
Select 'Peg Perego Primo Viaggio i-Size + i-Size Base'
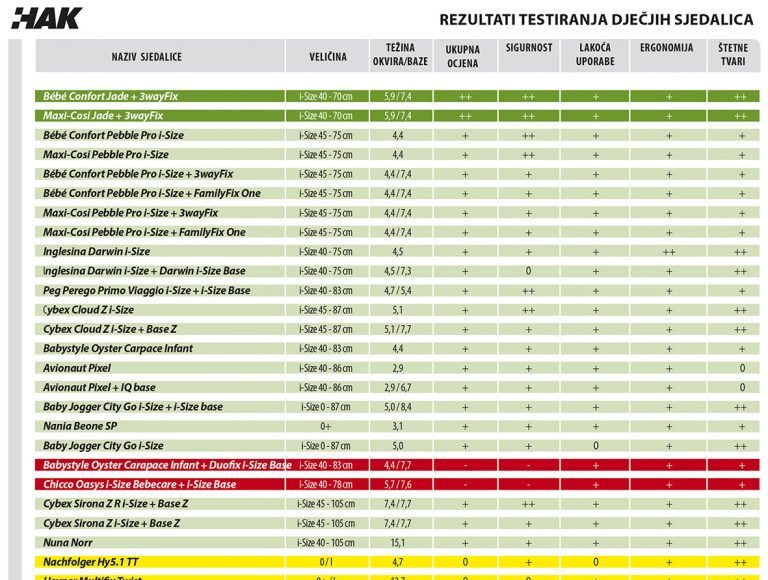pos(397,290)
